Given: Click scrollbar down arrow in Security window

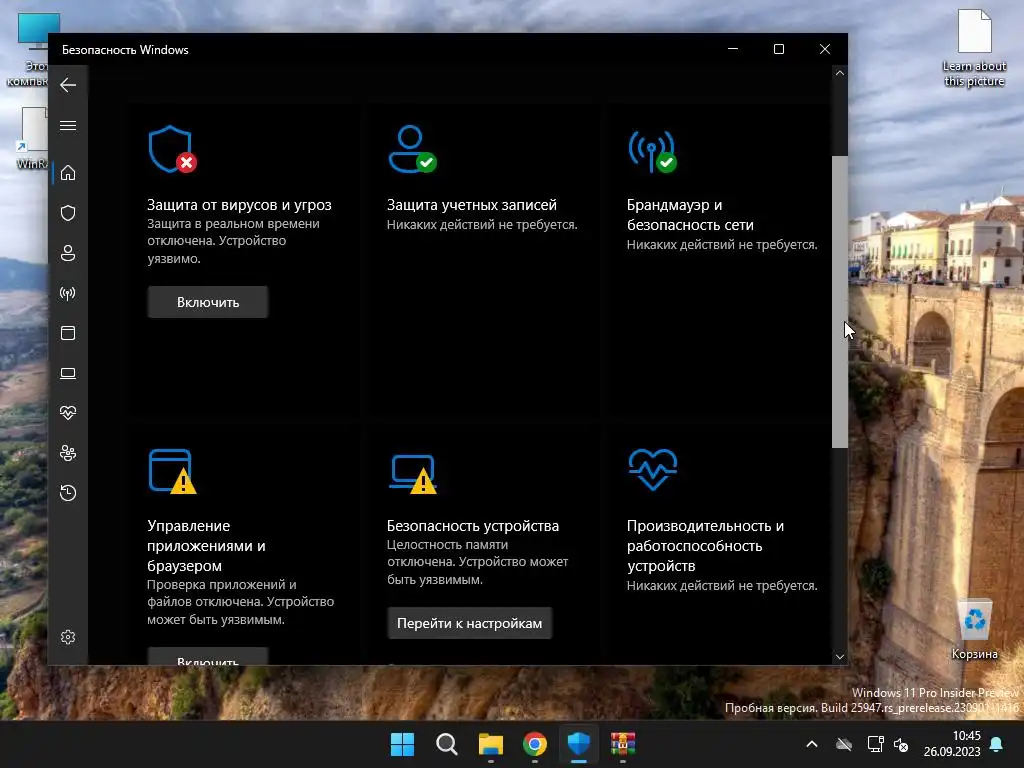Looking at the screenshot, I should pyautogui.click(x=840, y=657).
